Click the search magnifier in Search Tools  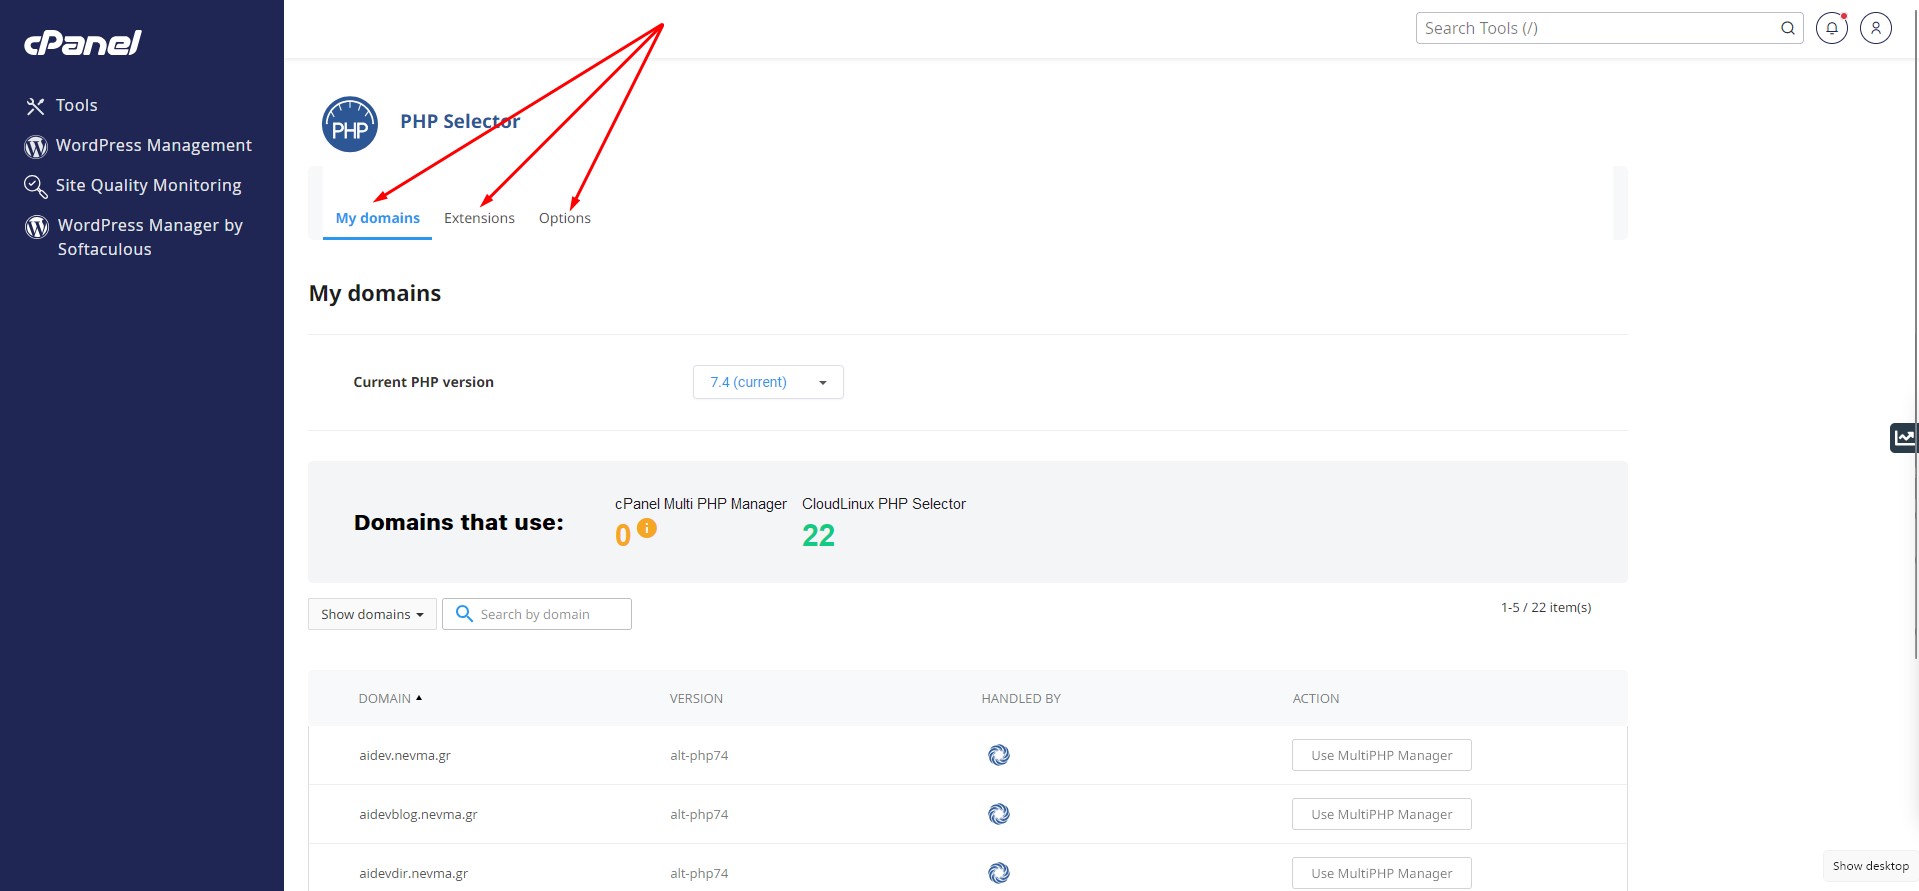1787,28
